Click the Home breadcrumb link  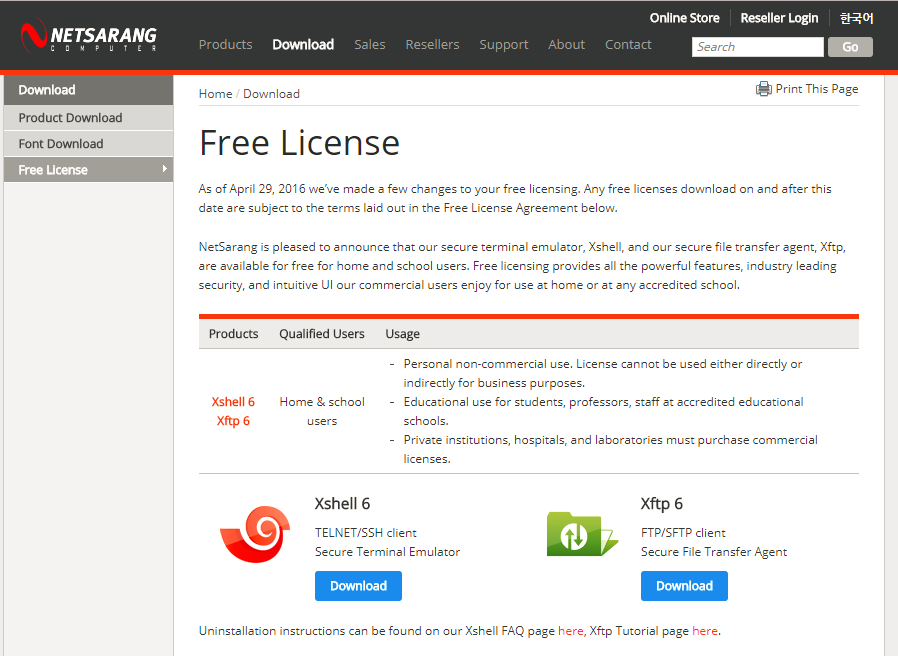pyautogui.click(x=215, y=94)
